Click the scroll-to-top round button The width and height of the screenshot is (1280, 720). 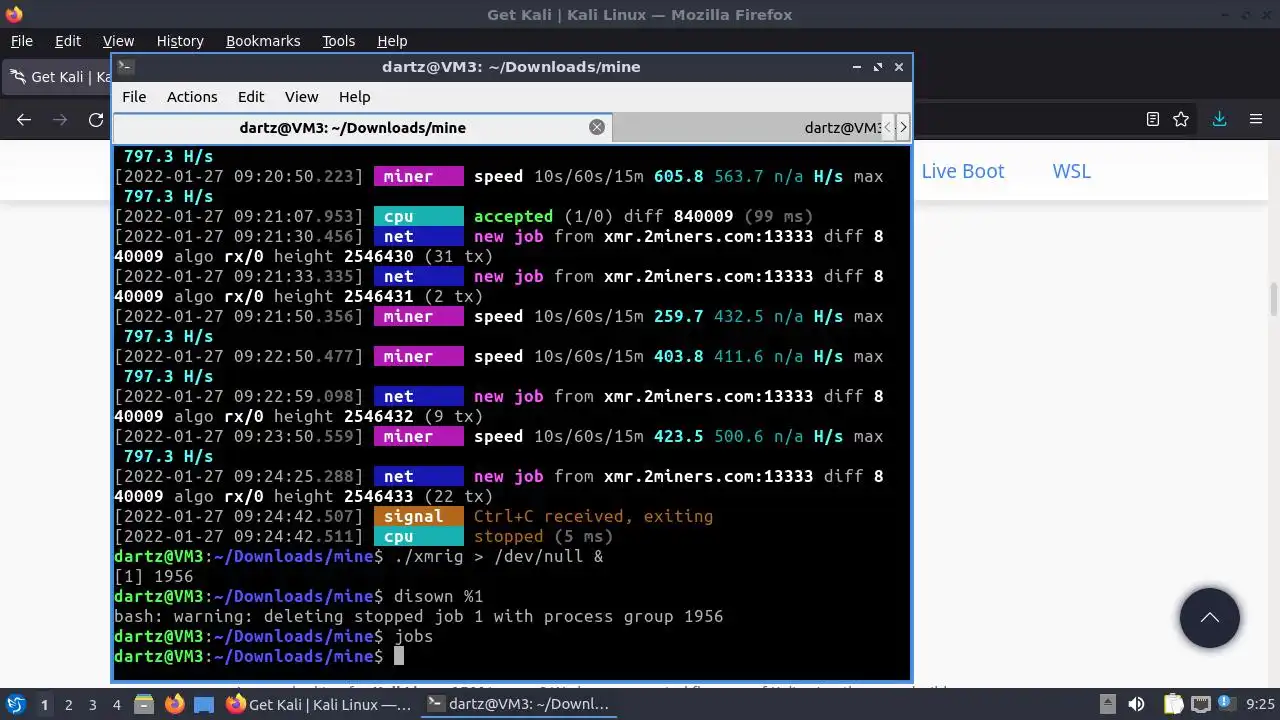pyautogui.click(x=1209, y=618)
